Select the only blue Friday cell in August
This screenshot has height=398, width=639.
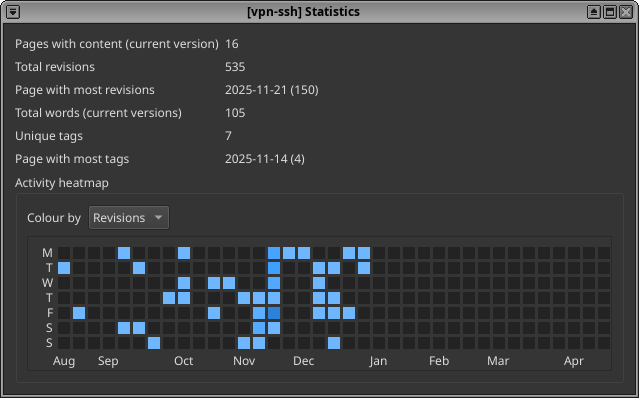point(79,313)
